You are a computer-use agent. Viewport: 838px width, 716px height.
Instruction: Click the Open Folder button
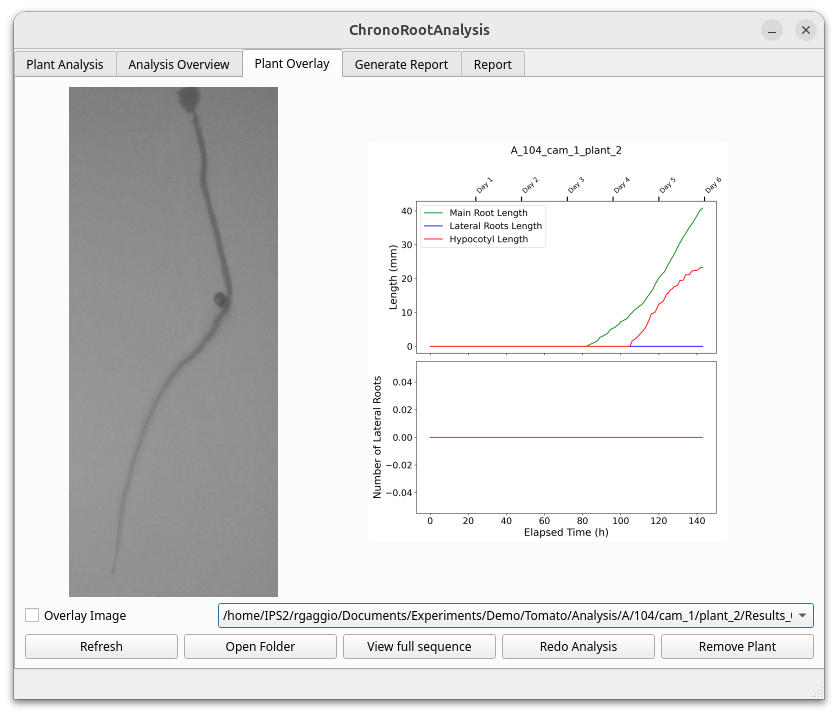260,646
